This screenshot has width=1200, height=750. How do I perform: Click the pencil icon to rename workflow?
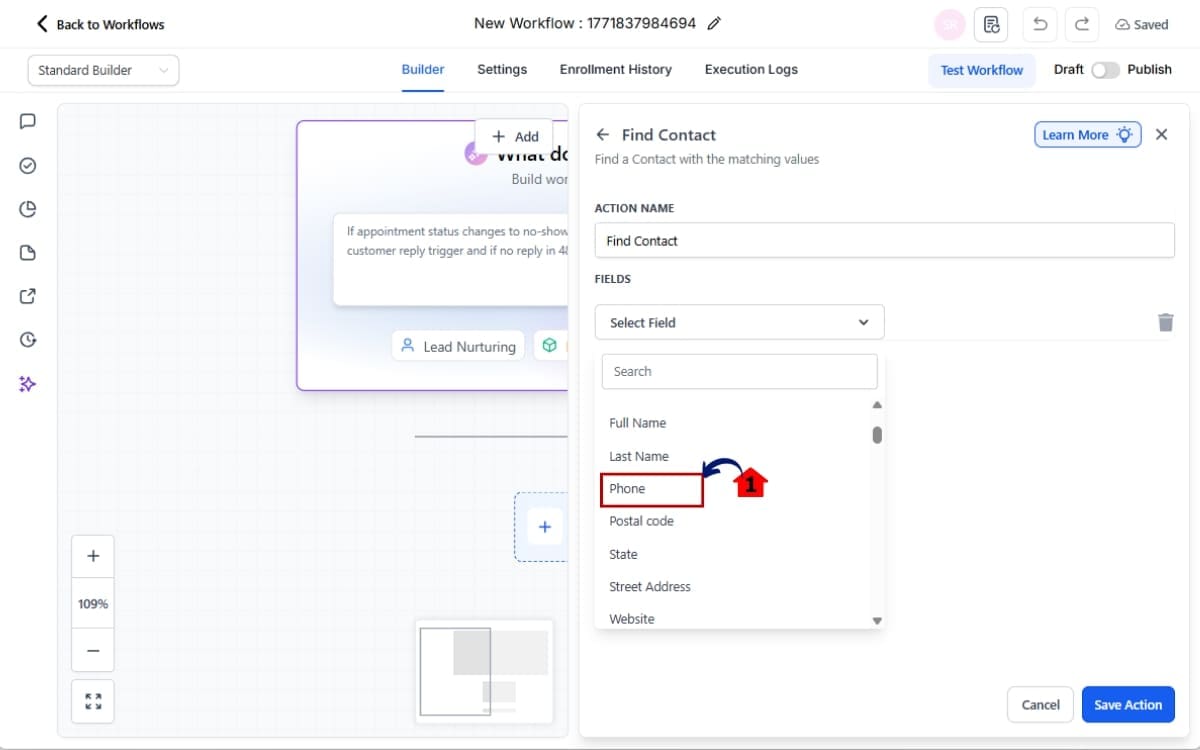[x=714, y=24]
